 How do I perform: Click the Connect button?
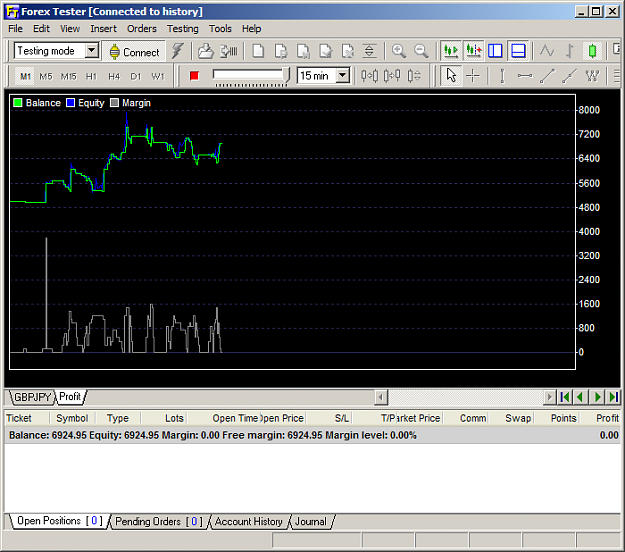pyautogui.click(x=134, y=52)
